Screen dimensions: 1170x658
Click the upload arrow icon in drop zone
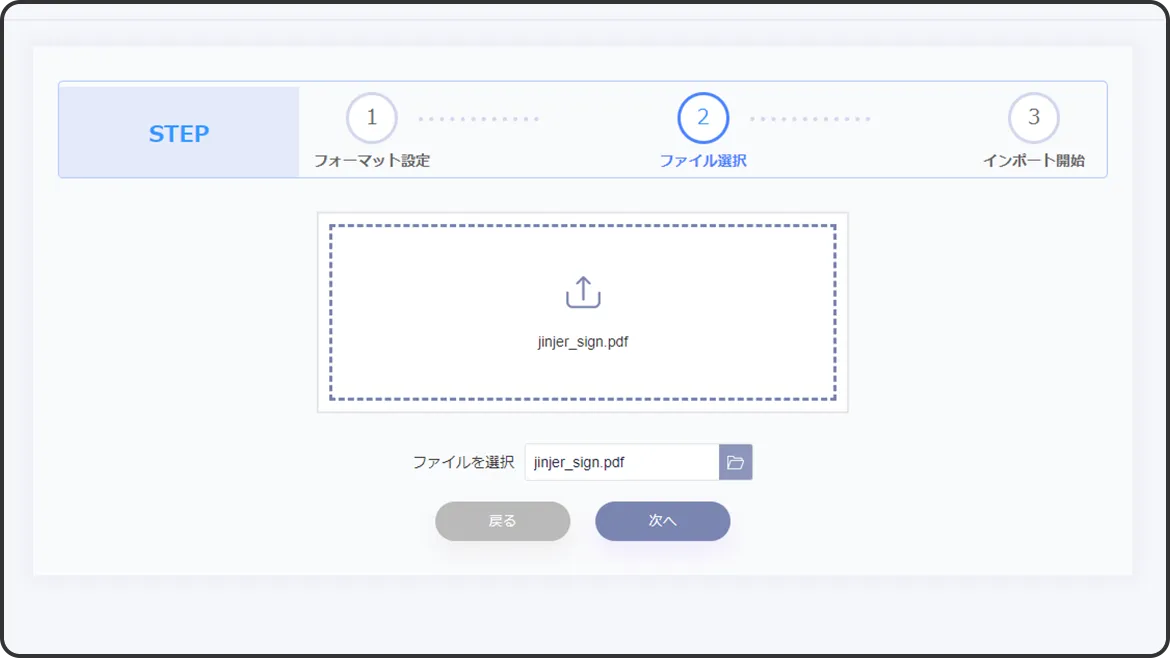click(583, 292)
